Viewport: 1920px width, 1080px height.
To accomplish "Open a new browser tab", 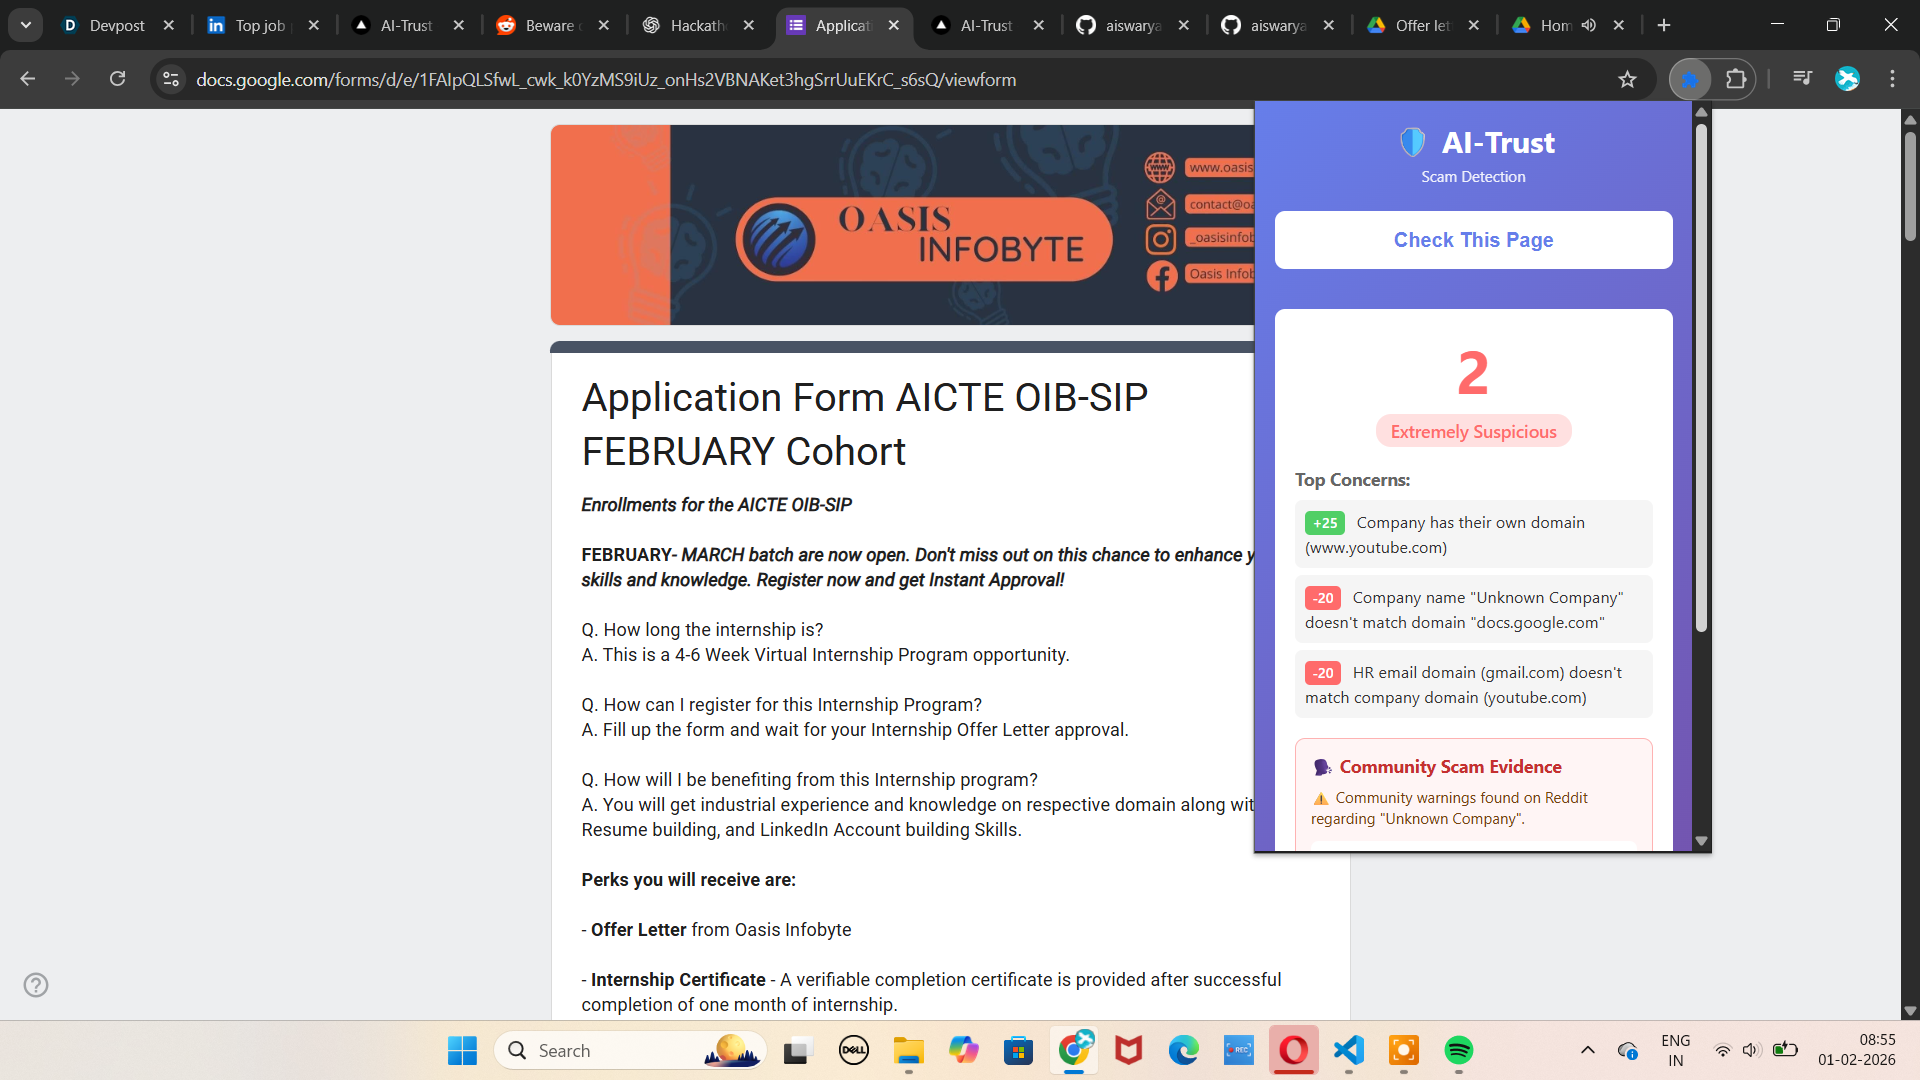I will pos(1664,25).
